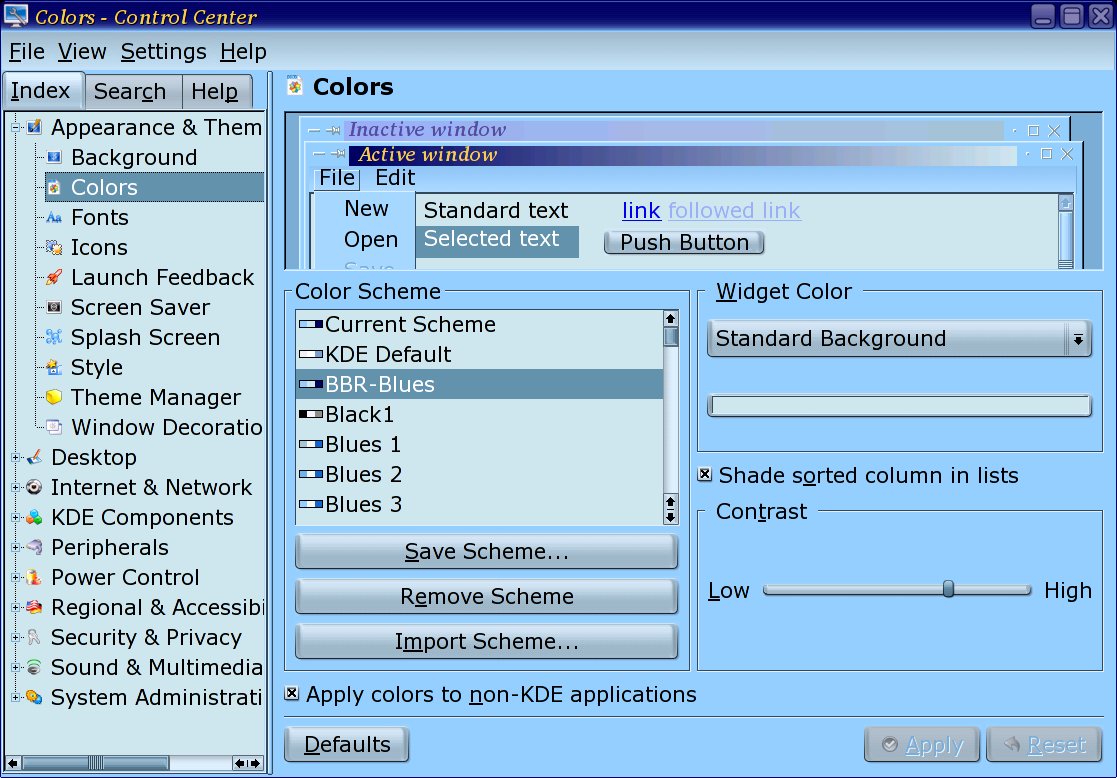Click the Regional & Accessibility flag icon
Viewport: 1117px width, 778px height.
click(34, 607)
